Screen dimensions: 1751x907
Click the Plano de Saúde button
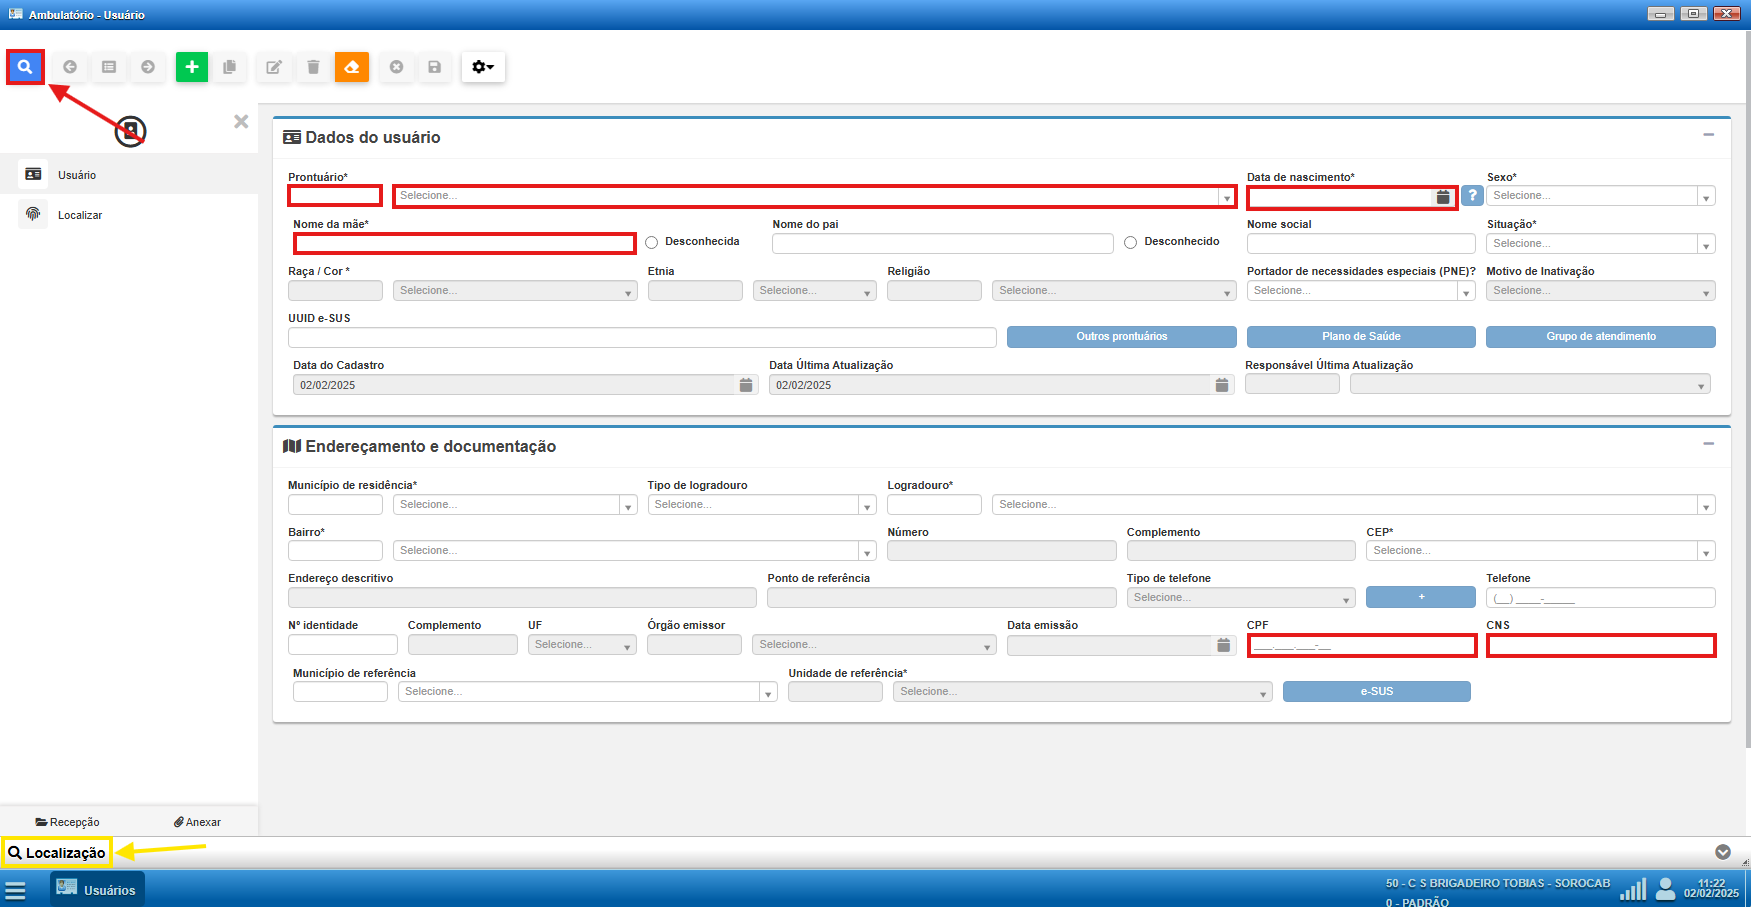[x=1360, y=337]
